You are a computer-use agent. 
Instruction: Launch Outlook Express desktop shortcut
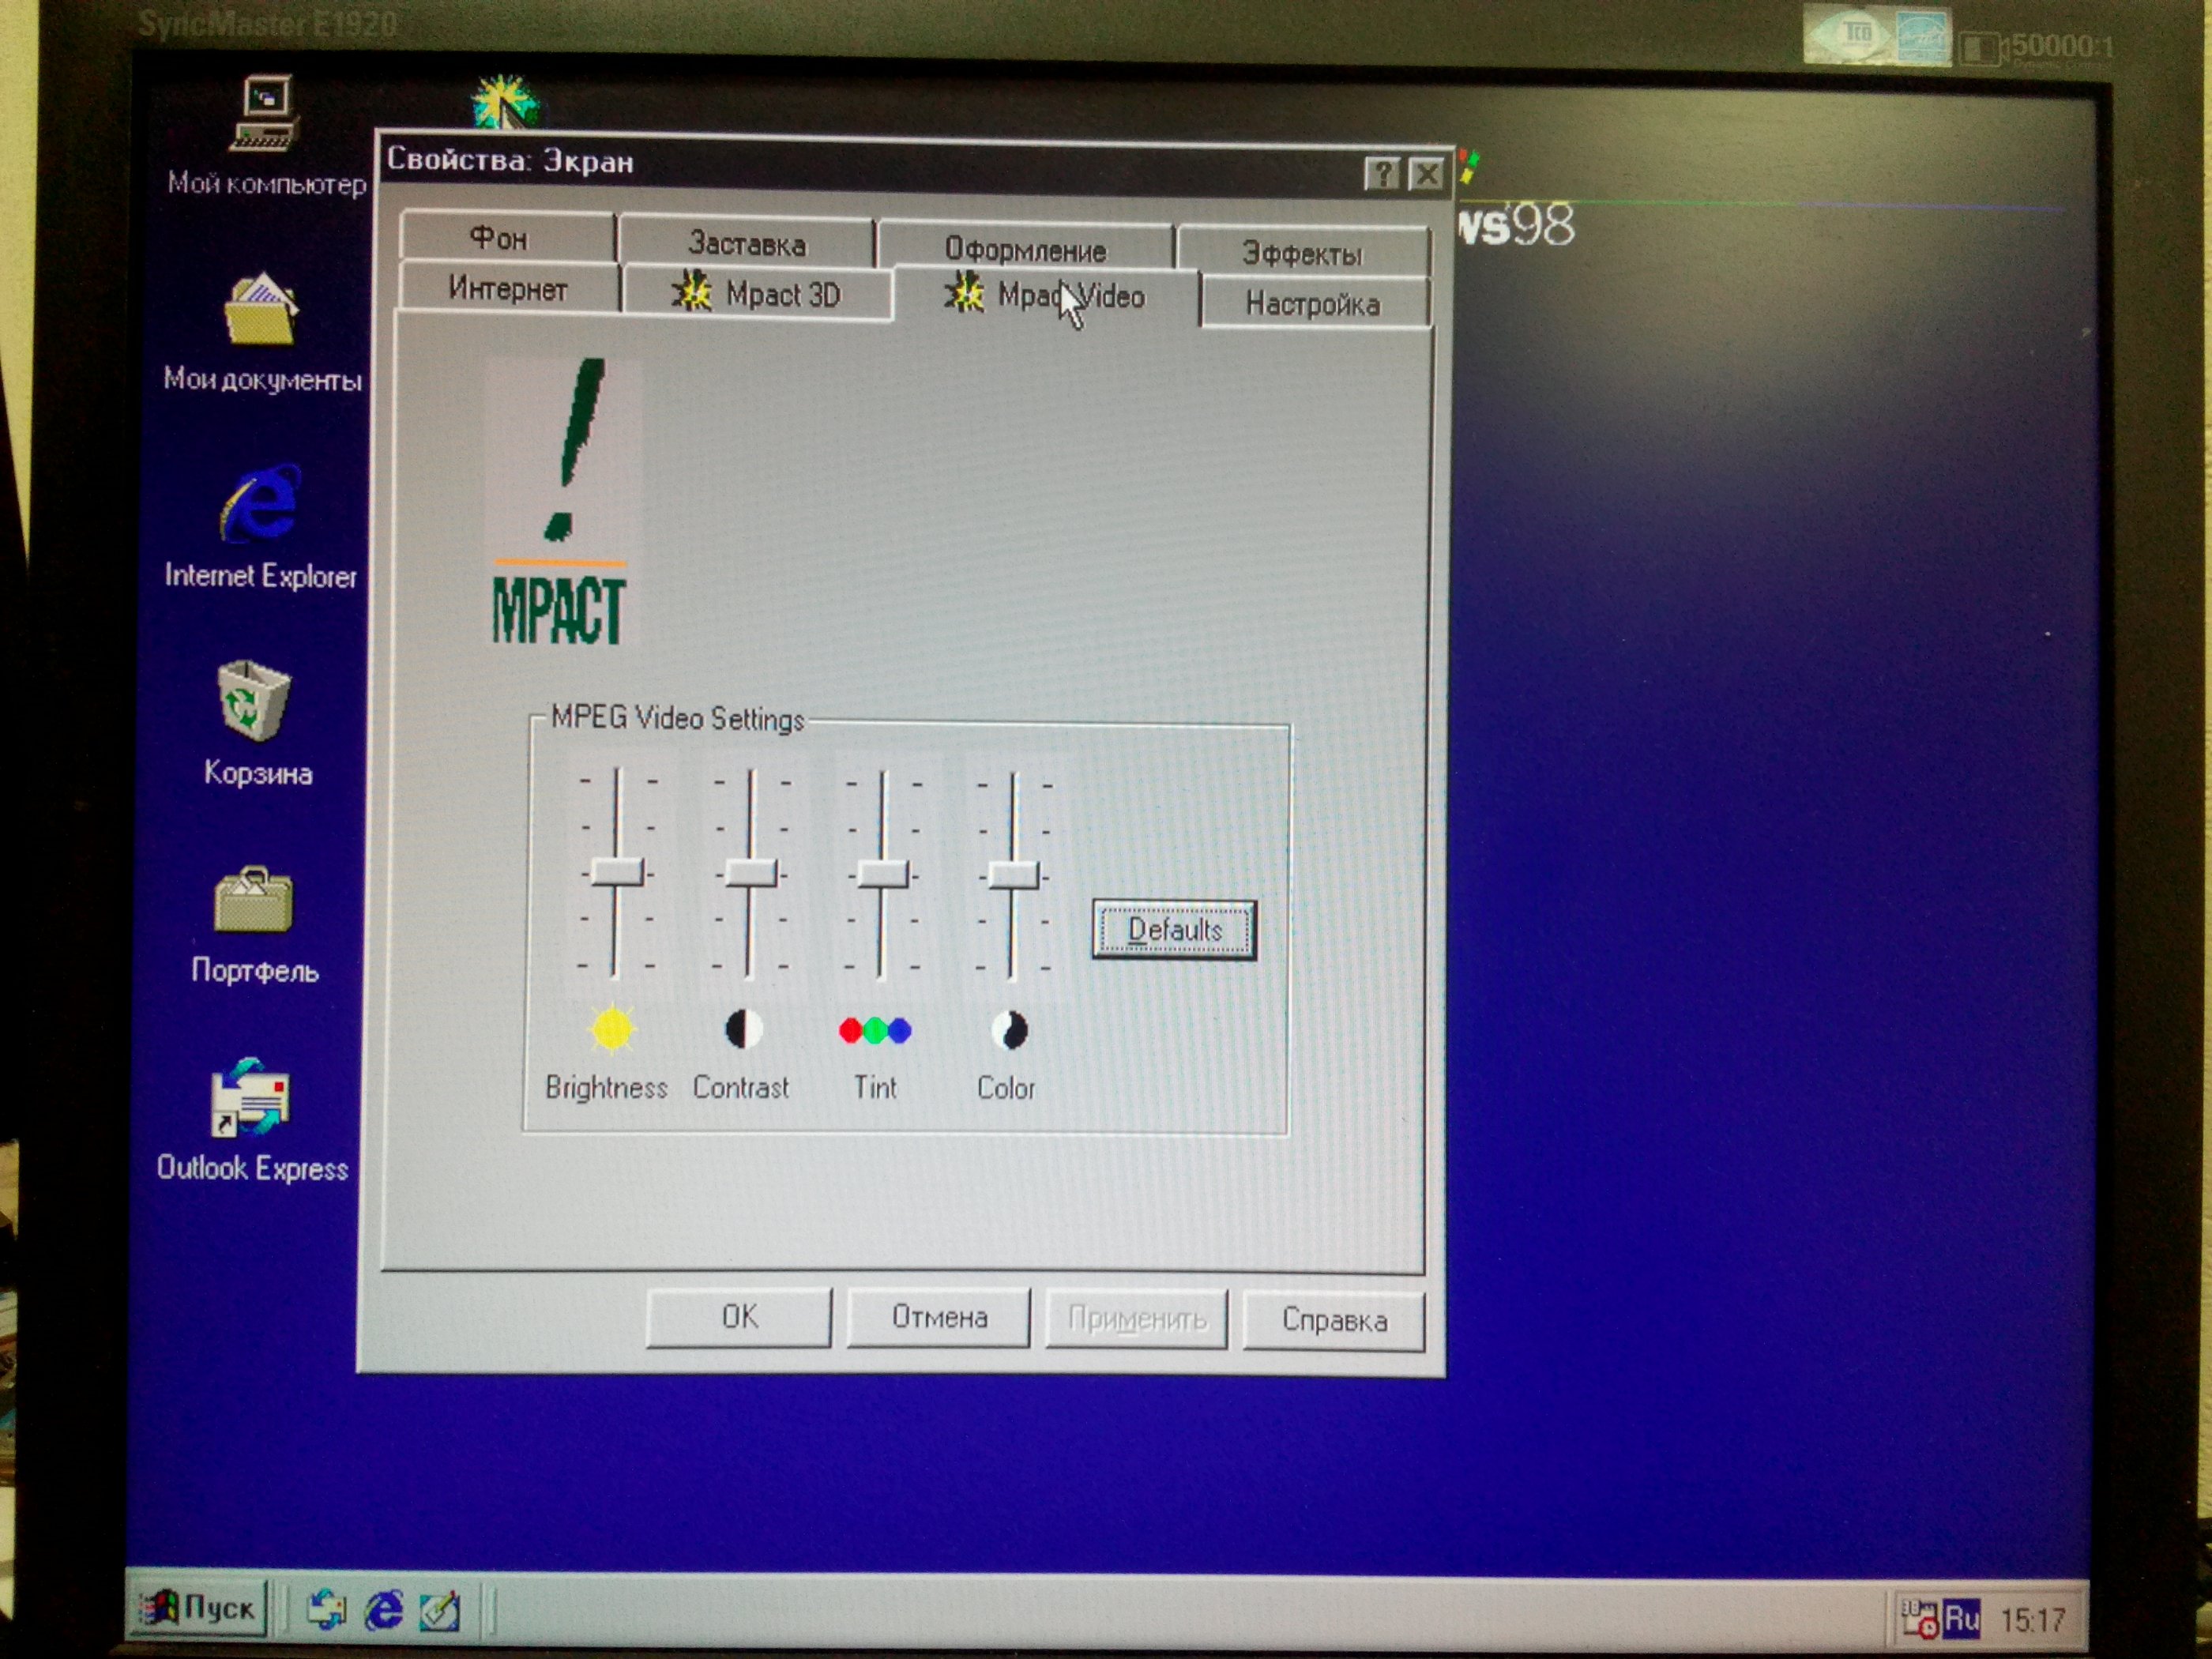coord(250,1099)
